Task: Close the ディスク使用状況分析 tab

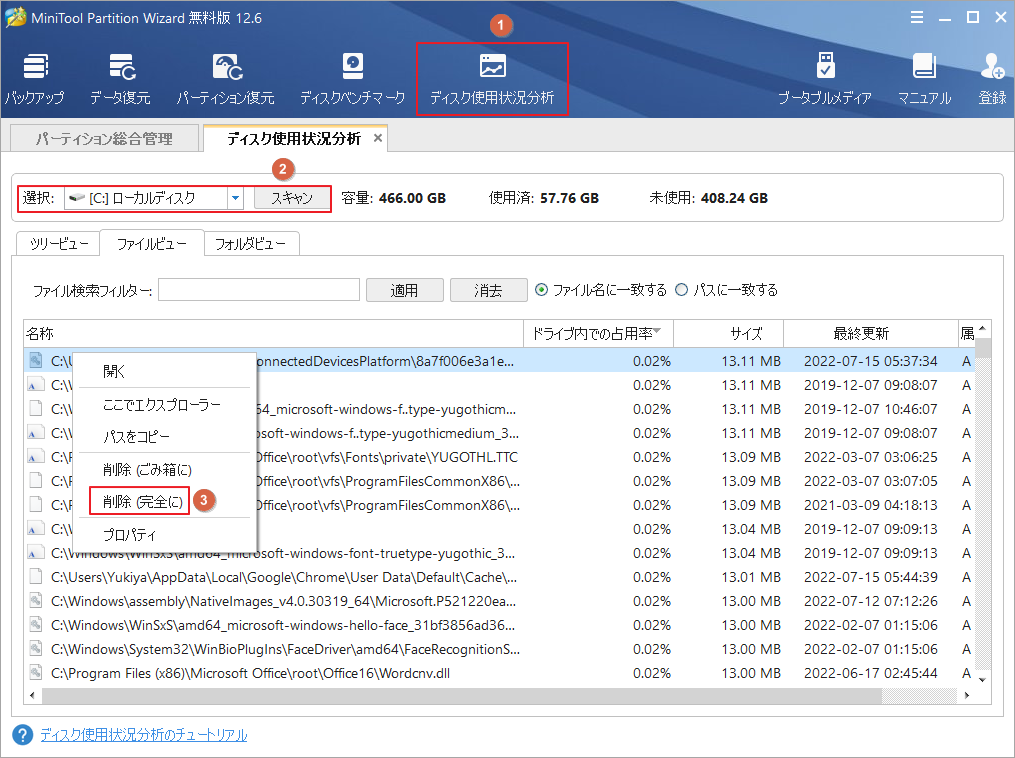Action: 378,138
